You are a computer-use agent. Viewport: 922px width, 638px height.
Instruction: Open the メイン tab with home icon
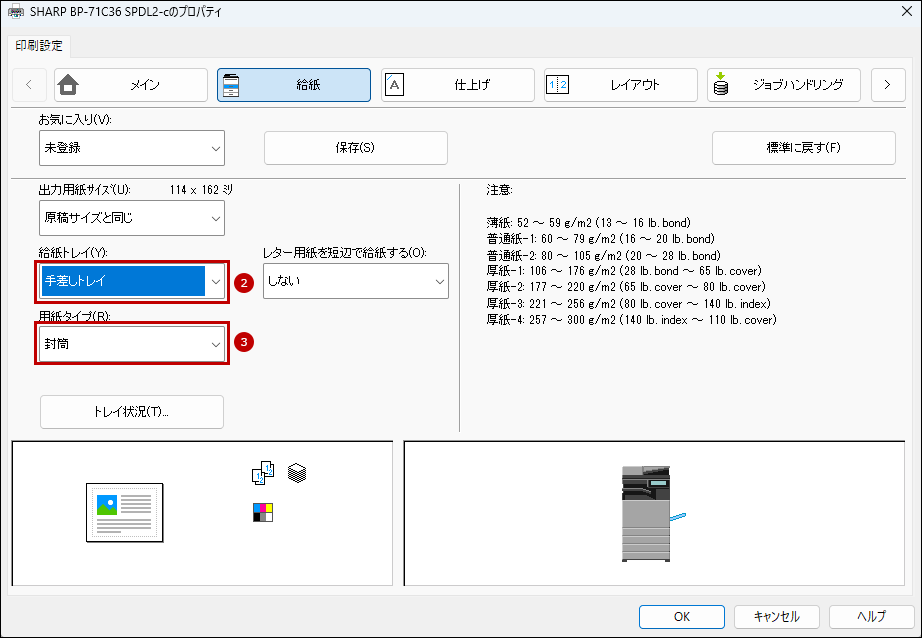tap(131, 85)
